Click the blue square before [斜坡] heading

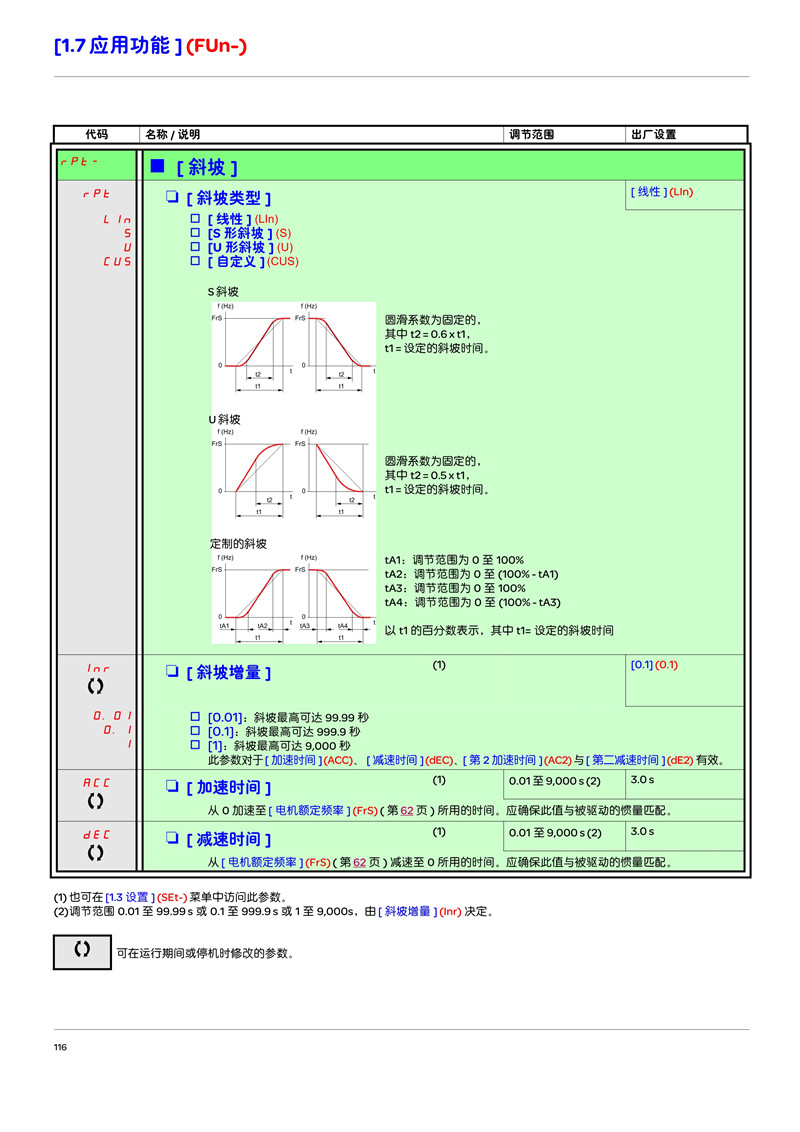point(157,166)
